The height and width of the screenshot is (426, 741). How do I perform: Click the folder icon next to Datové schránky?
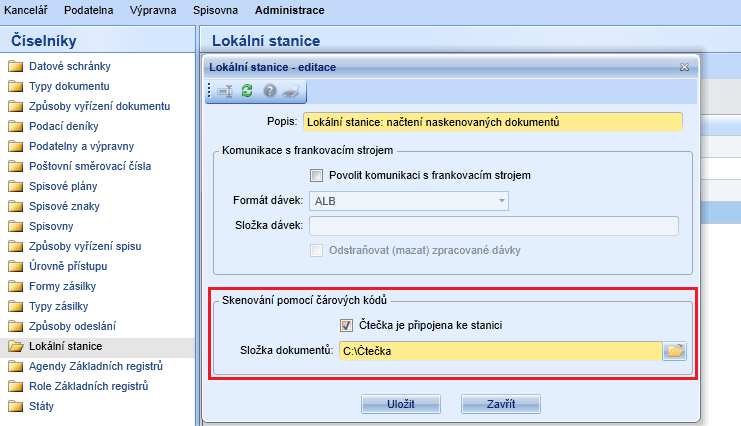pos(16,66)
